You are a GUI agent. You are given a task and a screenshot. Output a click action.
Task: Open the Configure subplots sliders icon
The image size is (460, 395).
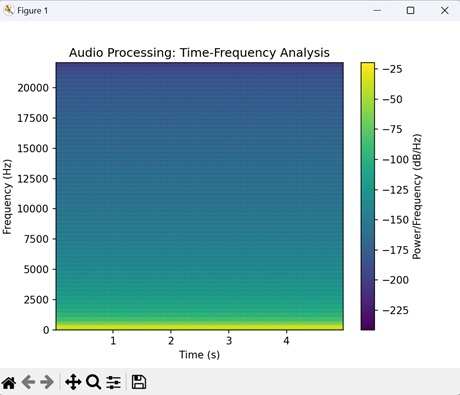[x=113, y=382]
